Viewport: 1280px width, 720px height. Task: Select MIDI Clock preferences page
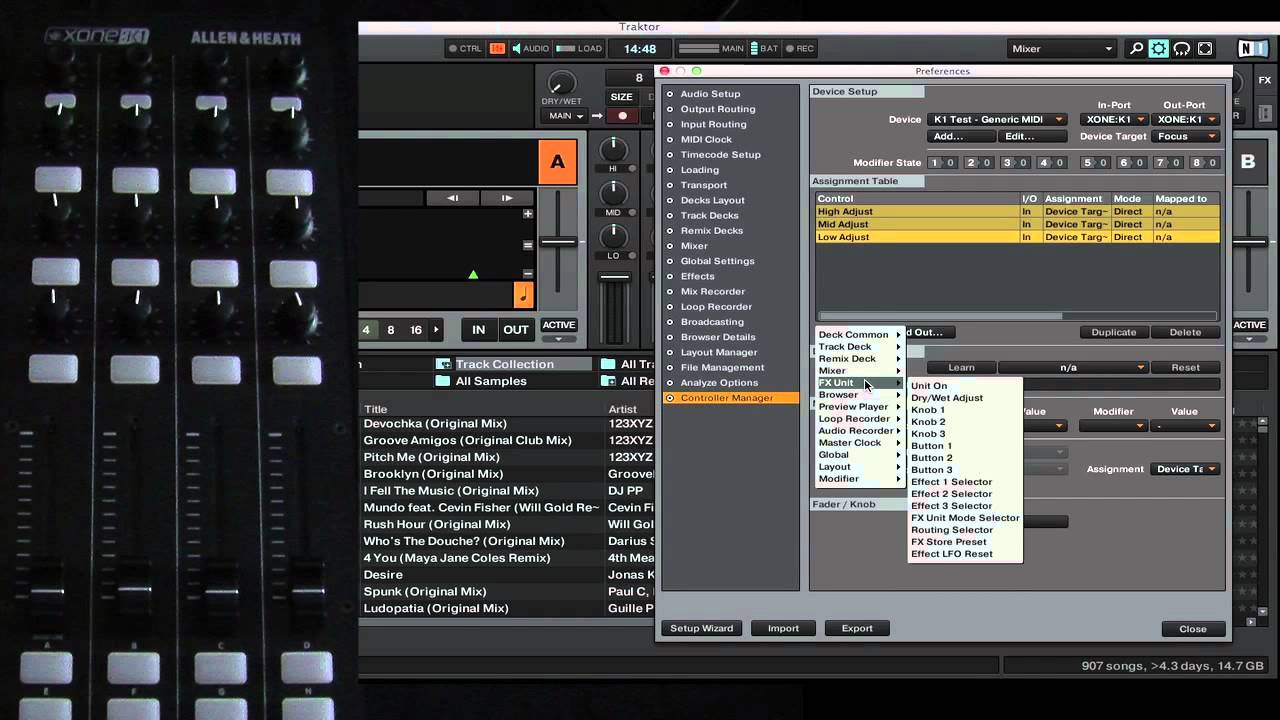point(706,139)
